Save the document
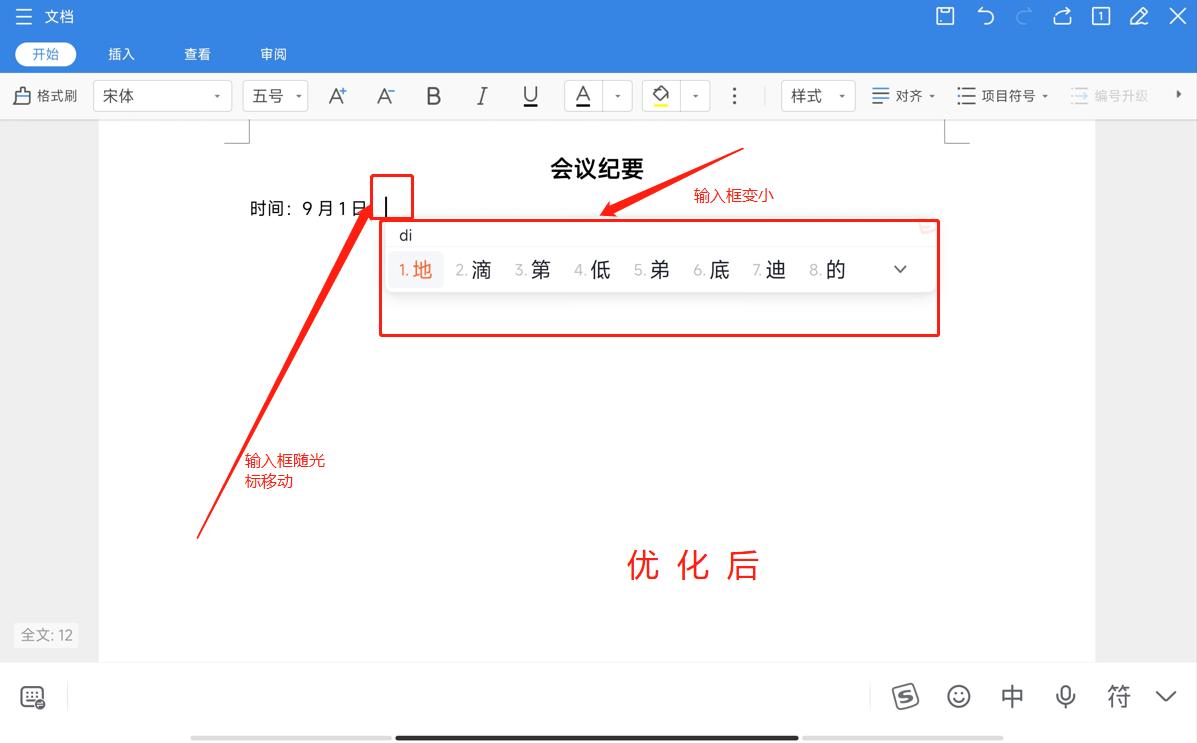The width and height of the screenshot is (1197, 743). click(943, 16)
